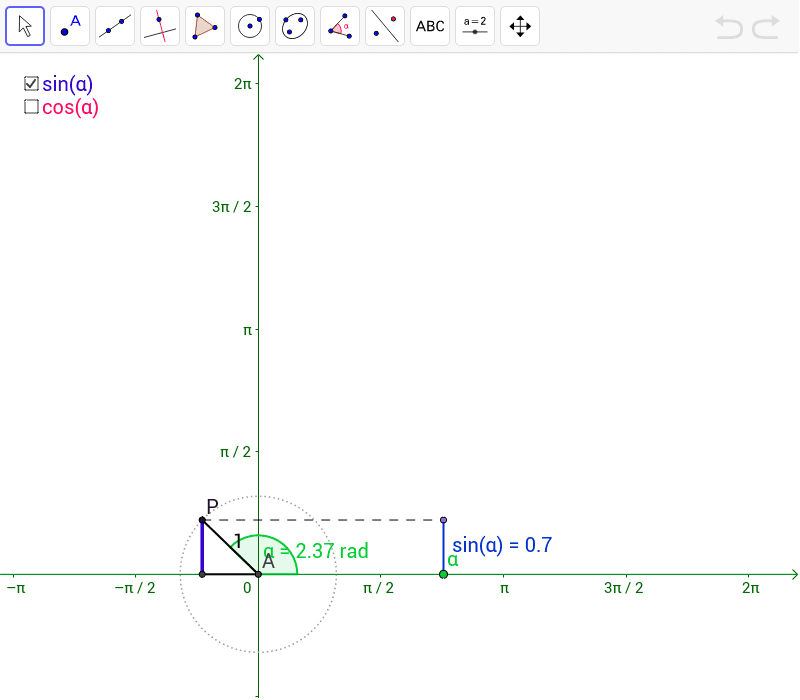Click the π label on the y-axis
Screen dimensions: 800x700
[x=247, y=331]
